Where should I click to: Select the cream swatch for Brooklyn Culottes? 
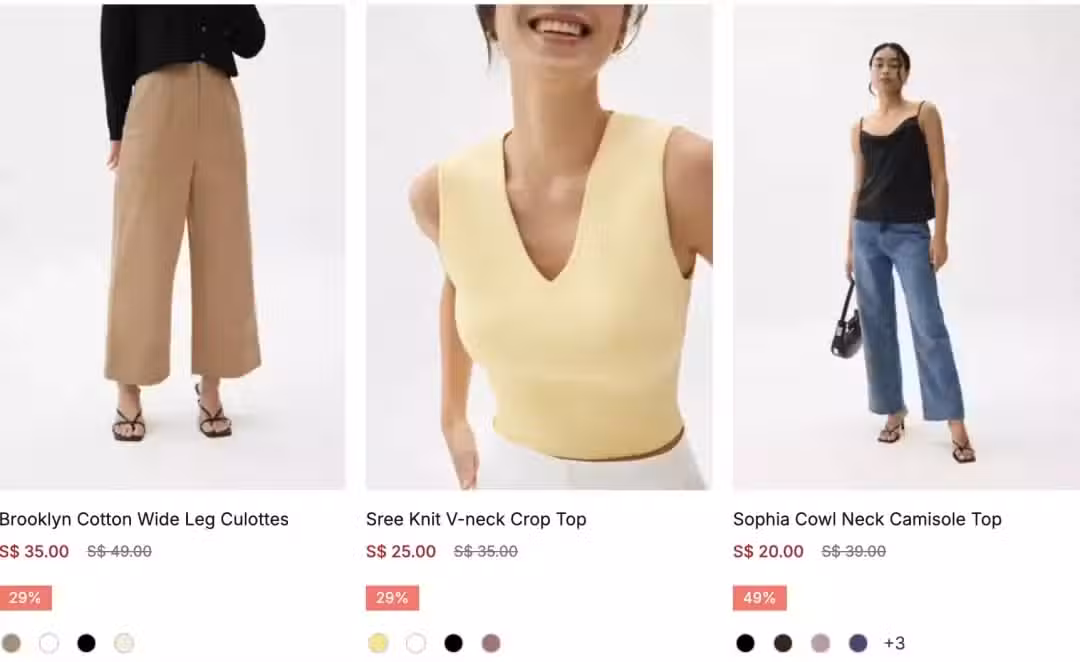point(124,643)
